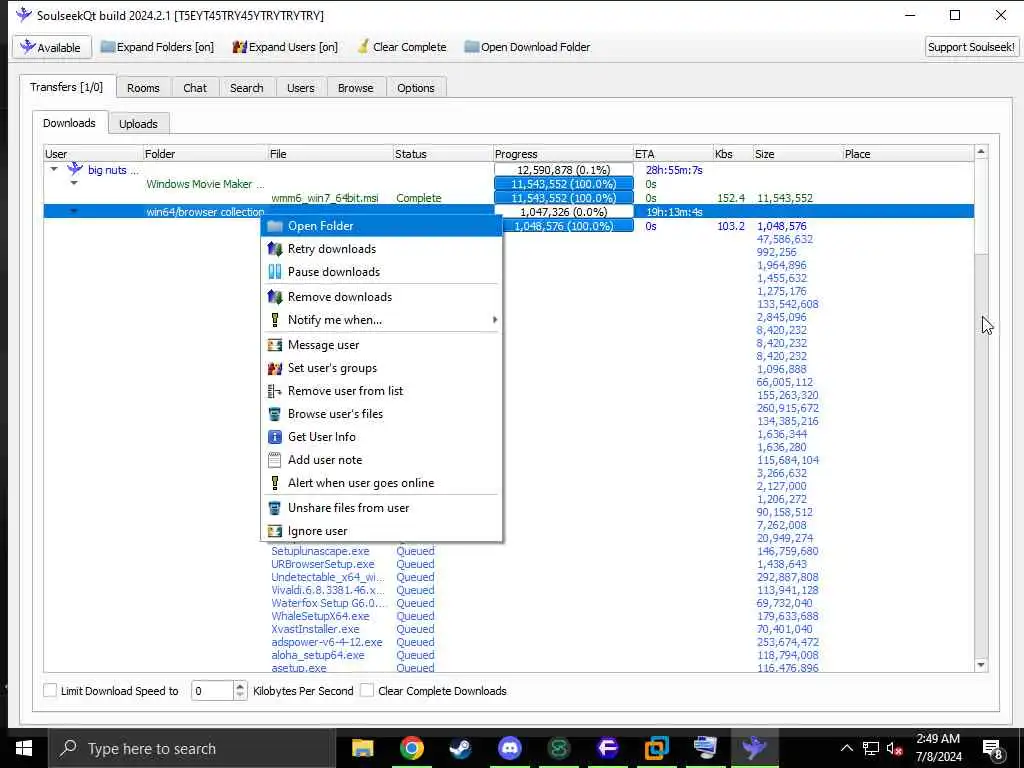This screenshot has width=1024, height=768.
Task: Select the Vivaldi.6.8.3381.46 queued file
Action: [x=328, y=590]
